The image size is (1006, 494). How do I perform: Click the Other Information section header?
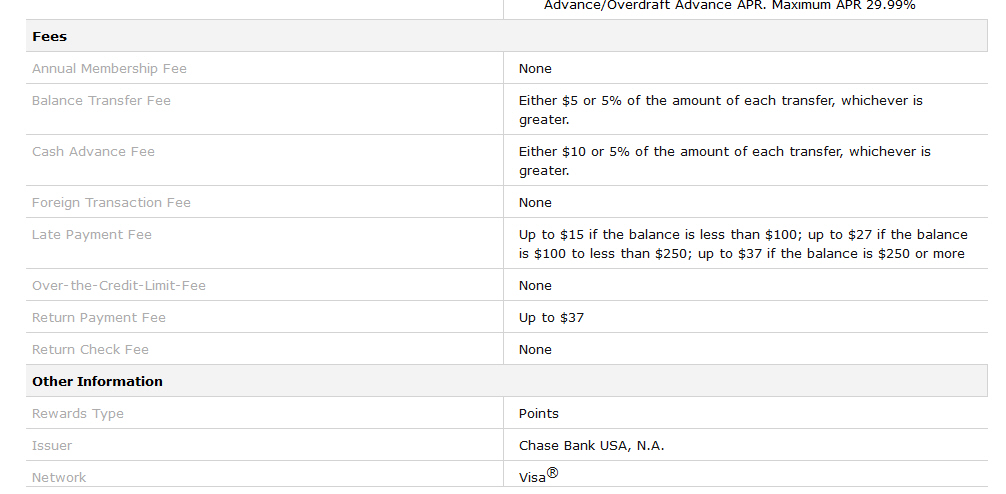(98, 381)
